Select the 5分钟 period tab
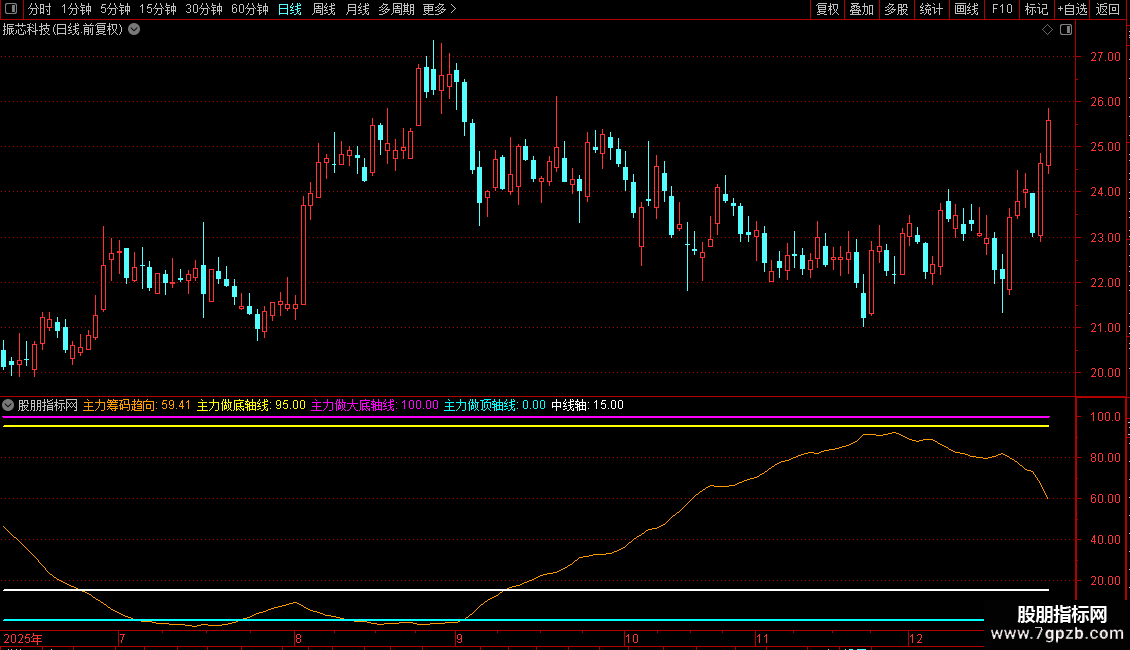1130x650 pixels. (115, 9)
